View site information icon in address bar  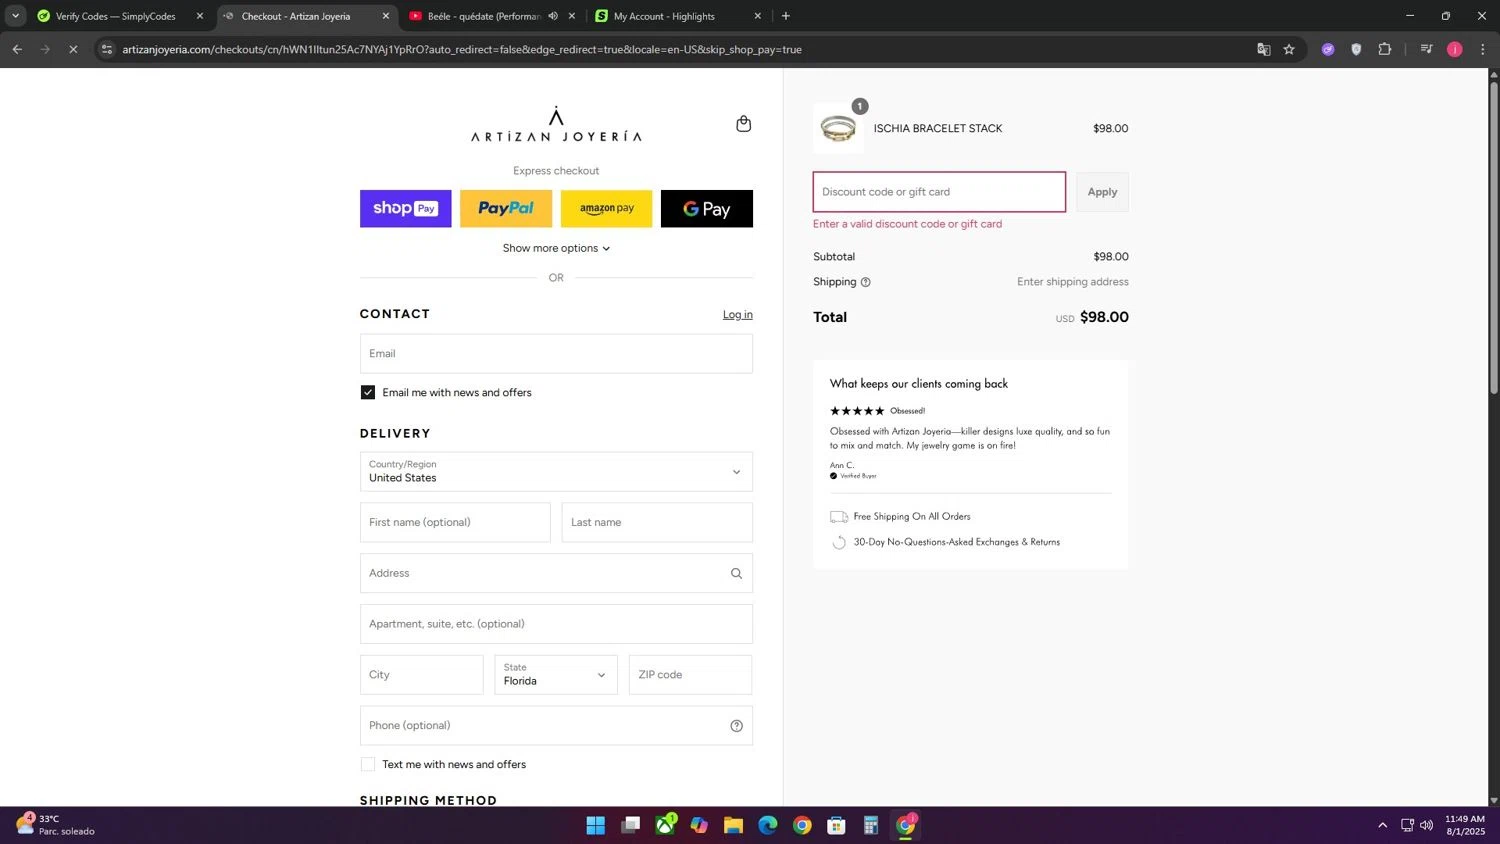click(107, 49)
